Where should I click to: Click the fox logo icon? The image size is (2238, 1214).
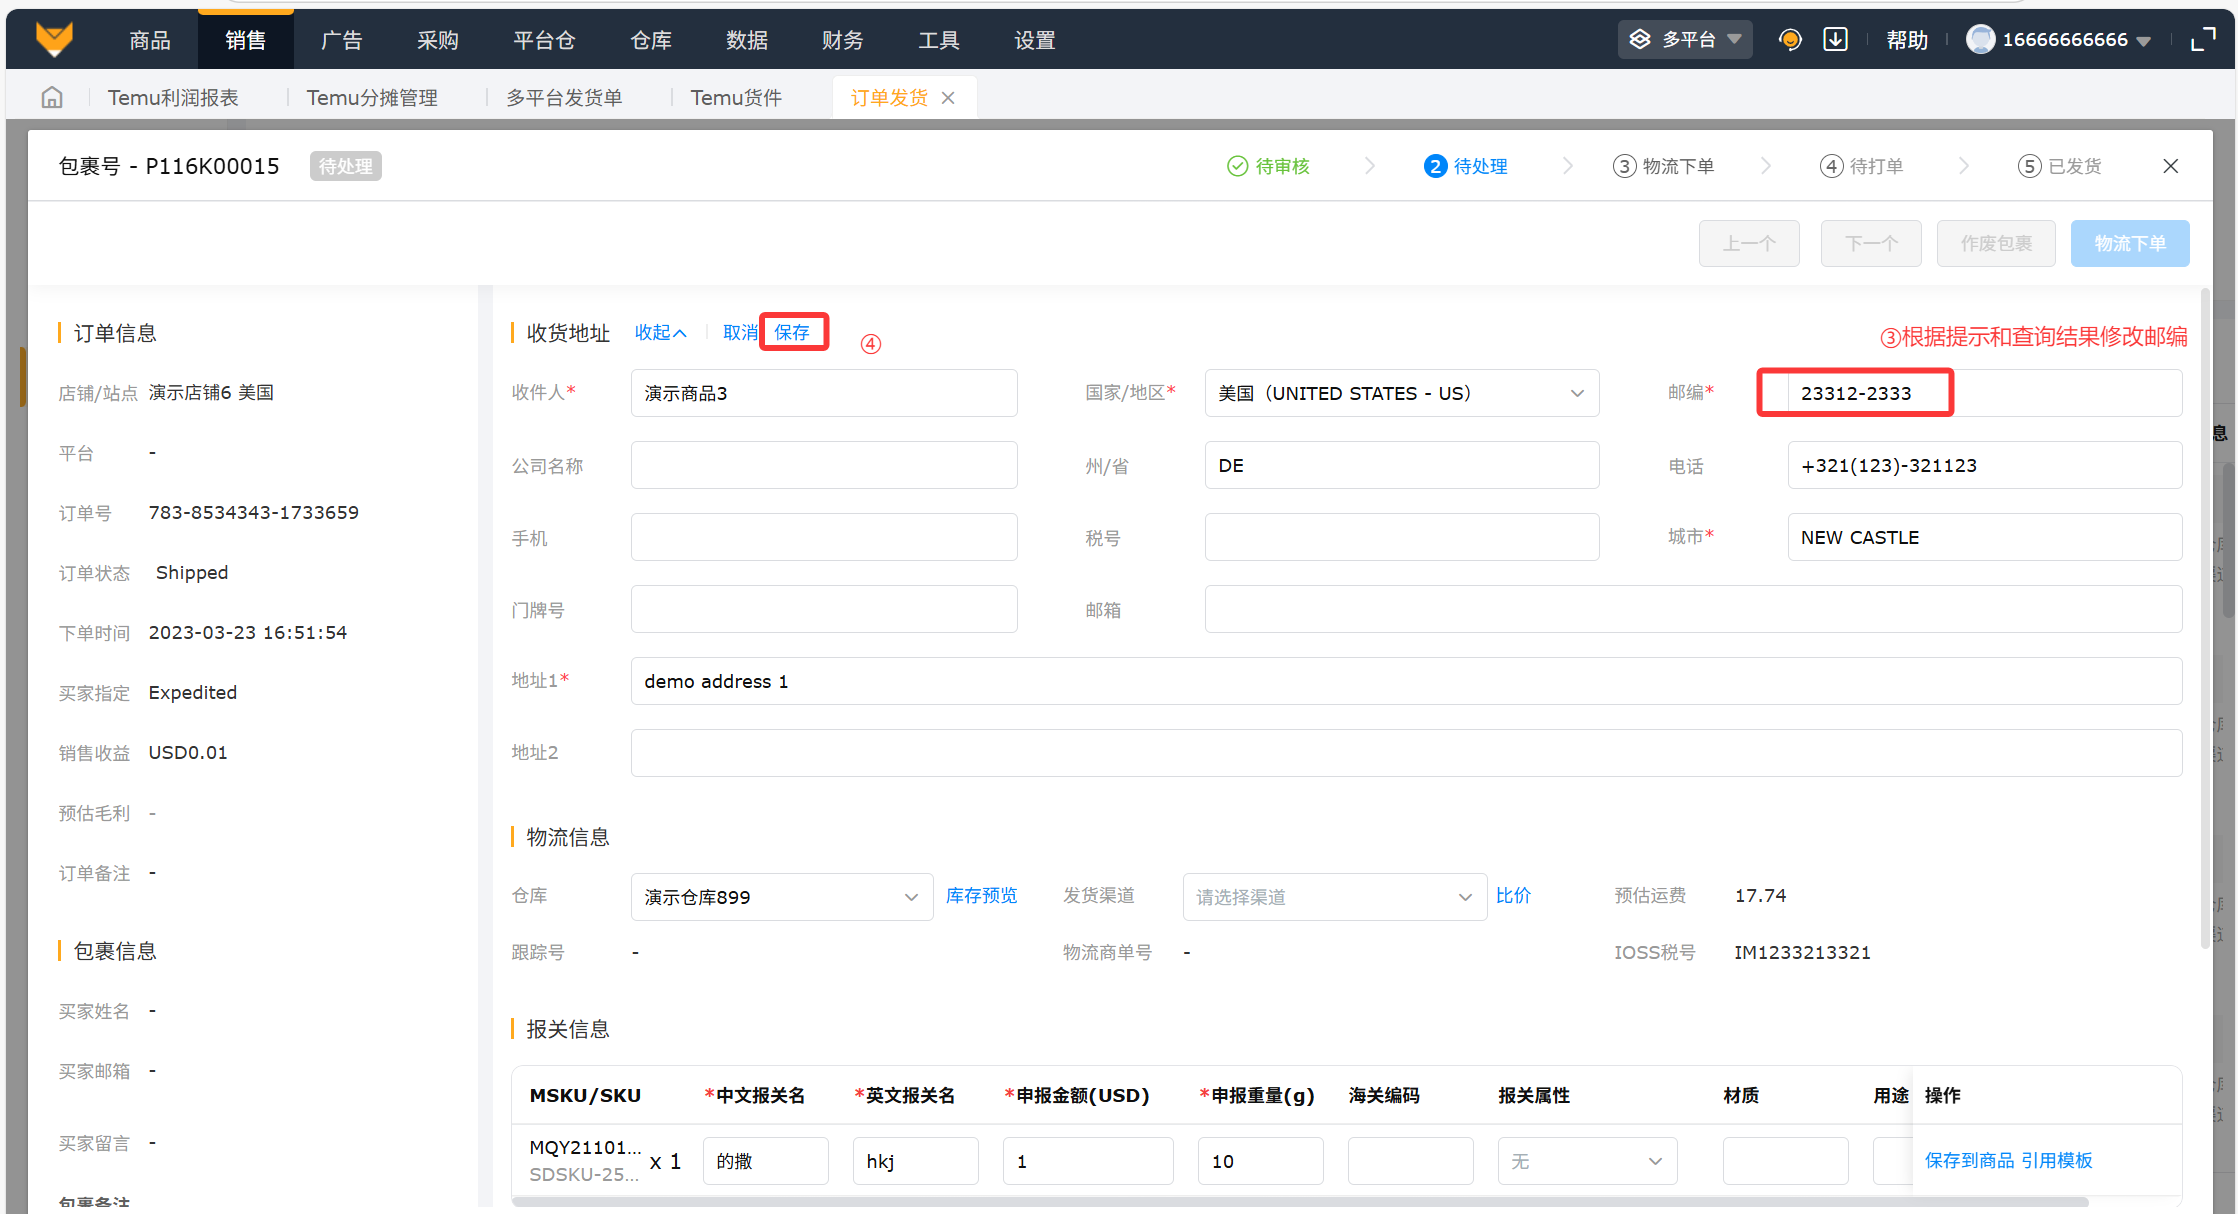[x=54, y=39]
